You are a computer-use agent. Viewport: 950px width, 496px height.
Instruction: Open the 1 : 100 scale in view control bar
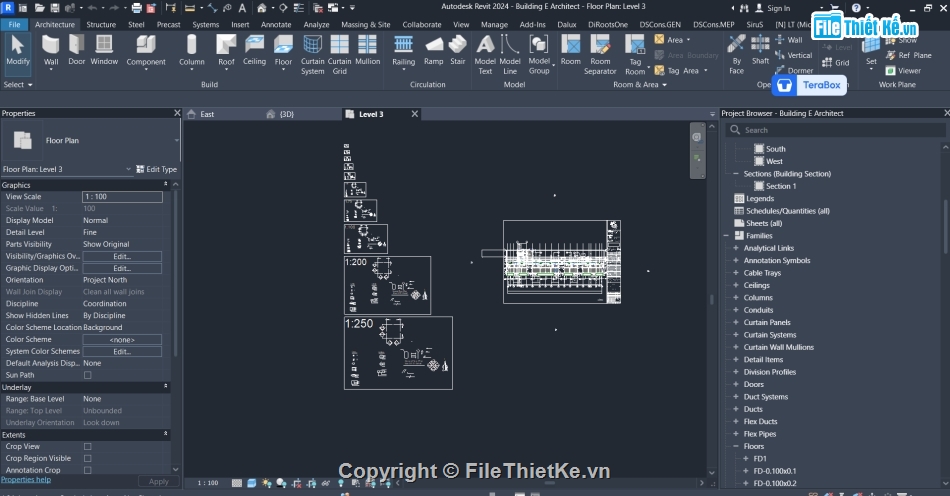coord(208,483)
